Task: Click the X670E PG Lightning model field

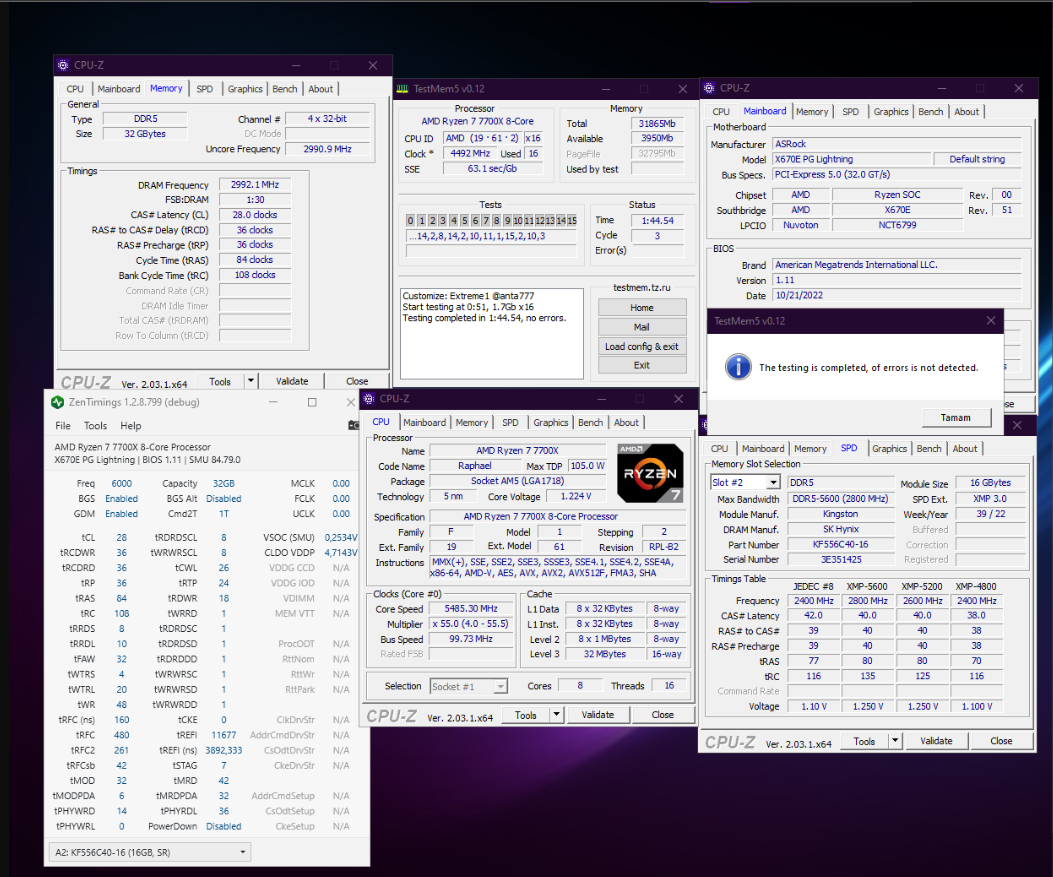Action: click(852, 159)
